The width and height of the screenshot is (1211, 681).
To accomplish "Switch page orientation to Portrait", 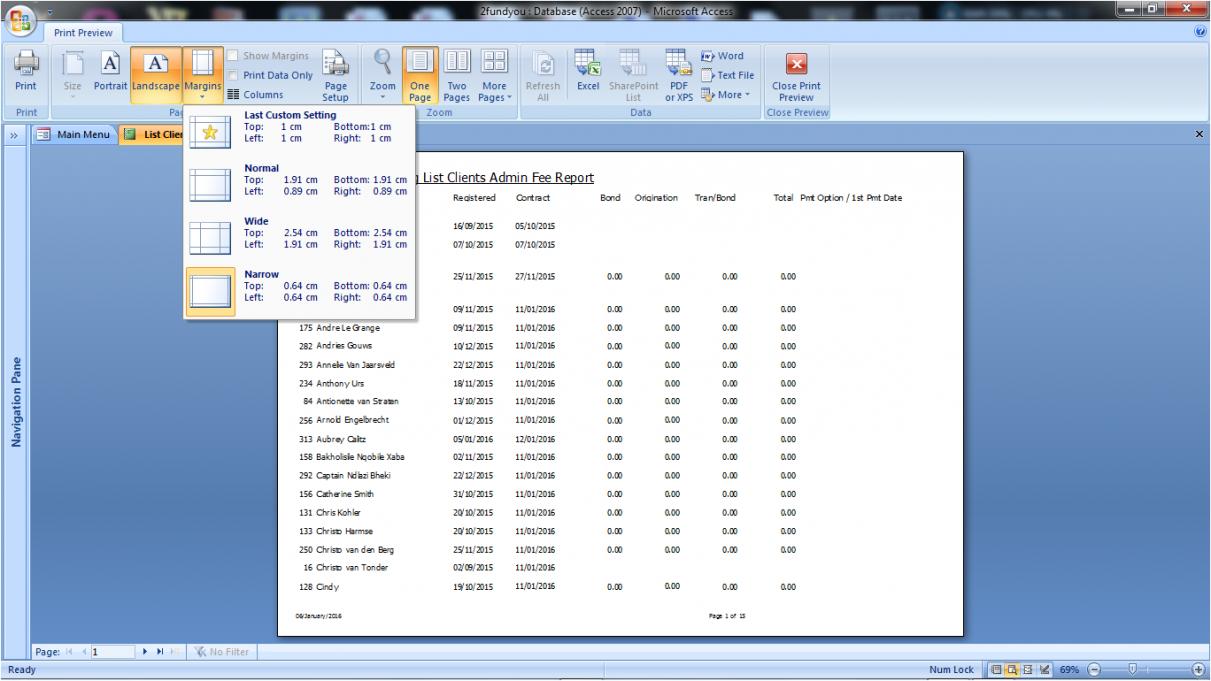I will pos(110,72).
